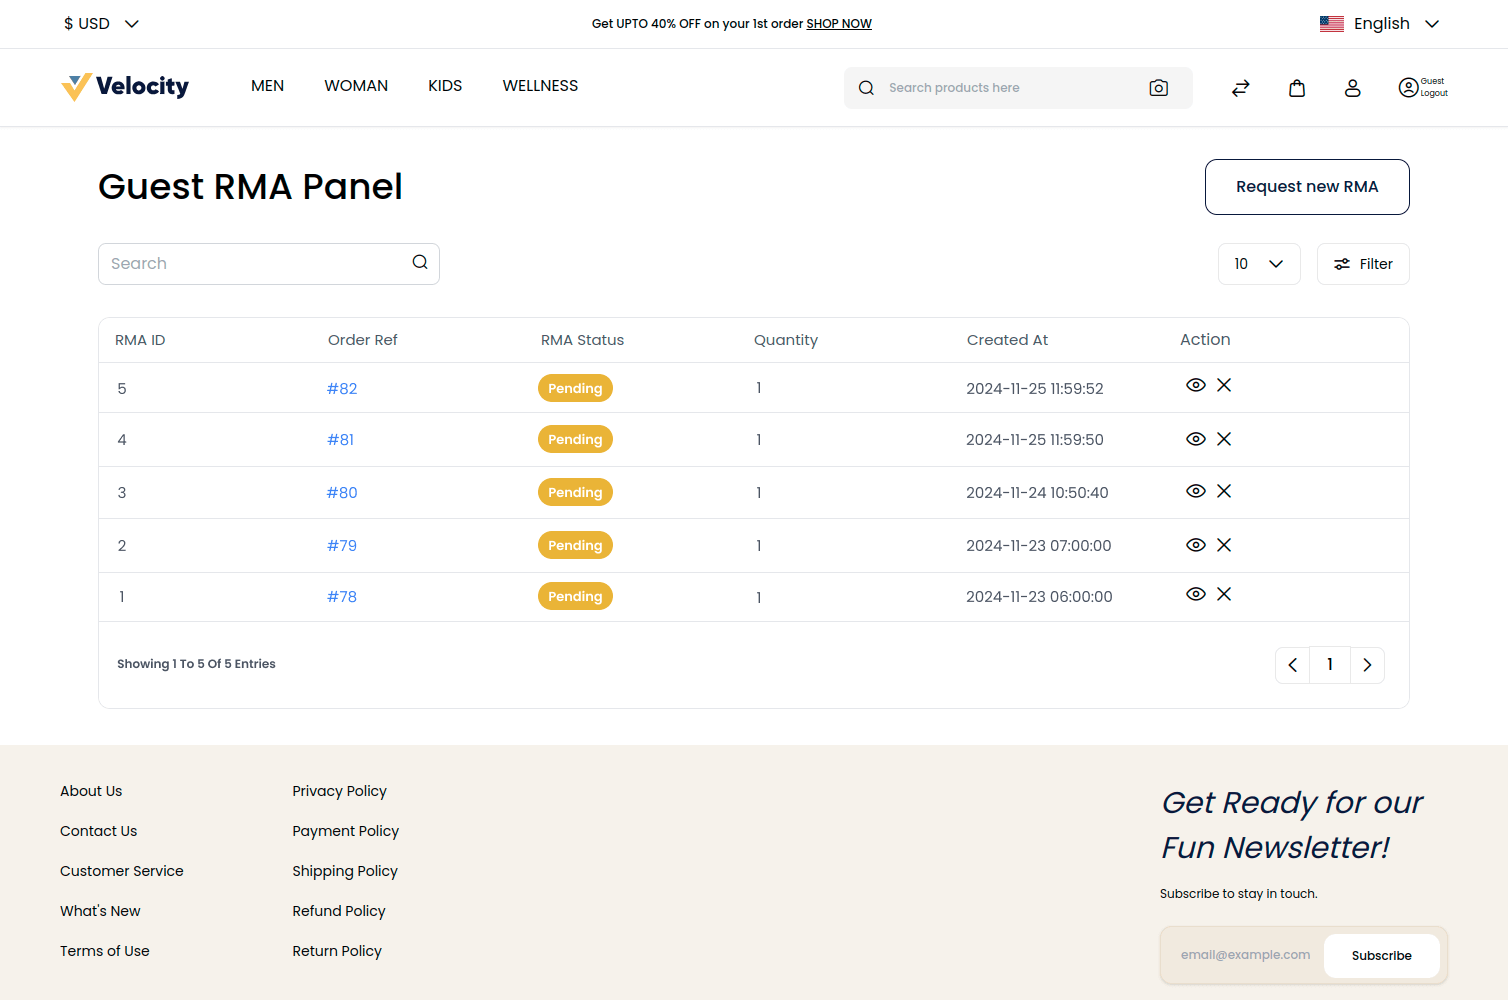1508x1000 pixels.
Task: Open the English language dropdown
Action: (x=1379, y=23)
